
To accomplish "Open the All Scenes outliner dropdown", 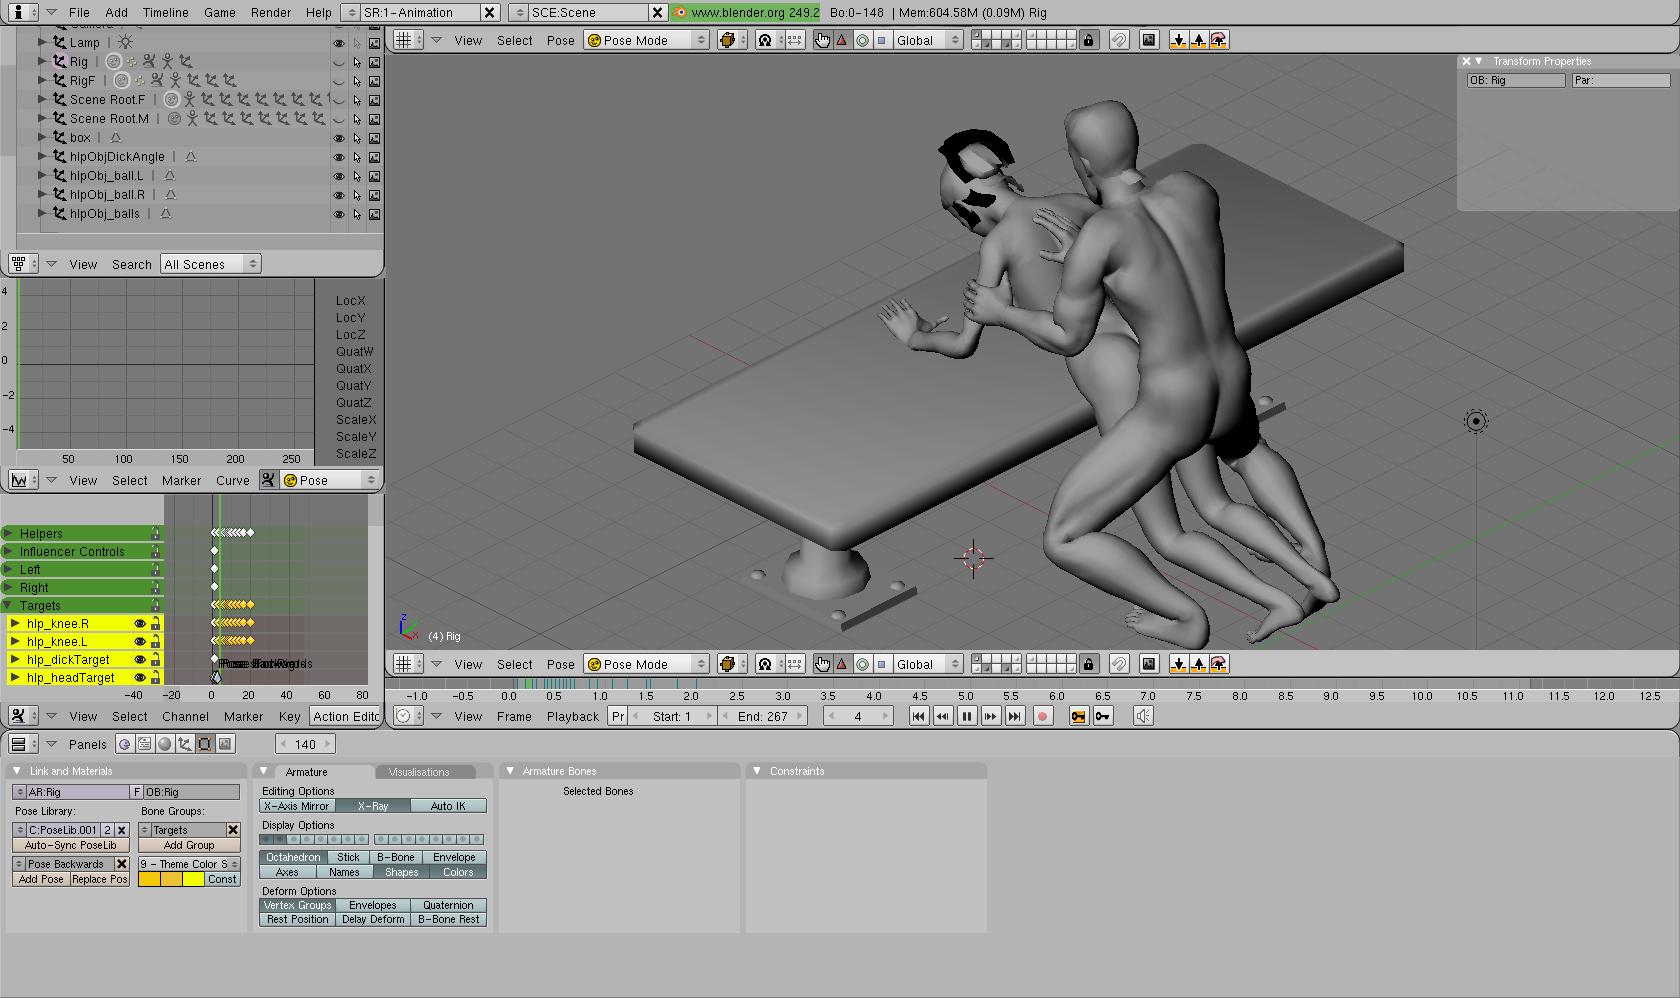I will tap(210, 264).
